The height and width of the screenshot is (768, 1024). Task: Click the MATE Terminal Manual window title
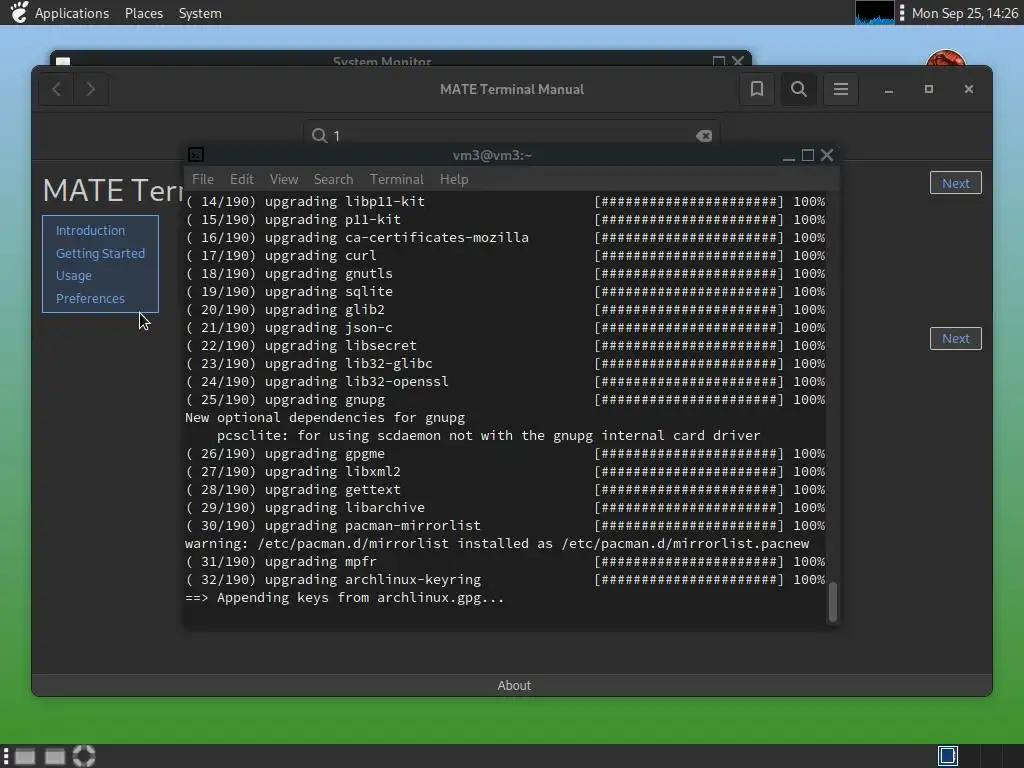[x=512, y=89]
